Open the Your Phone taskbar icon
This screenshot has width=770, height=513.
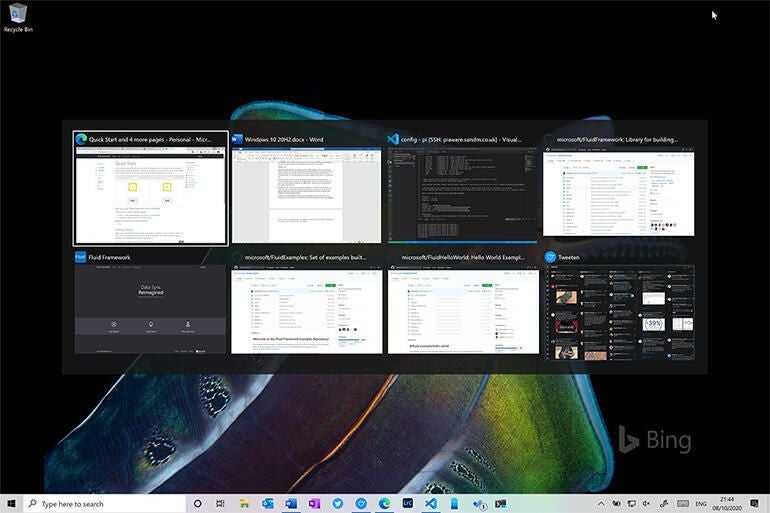coord(455,504)
